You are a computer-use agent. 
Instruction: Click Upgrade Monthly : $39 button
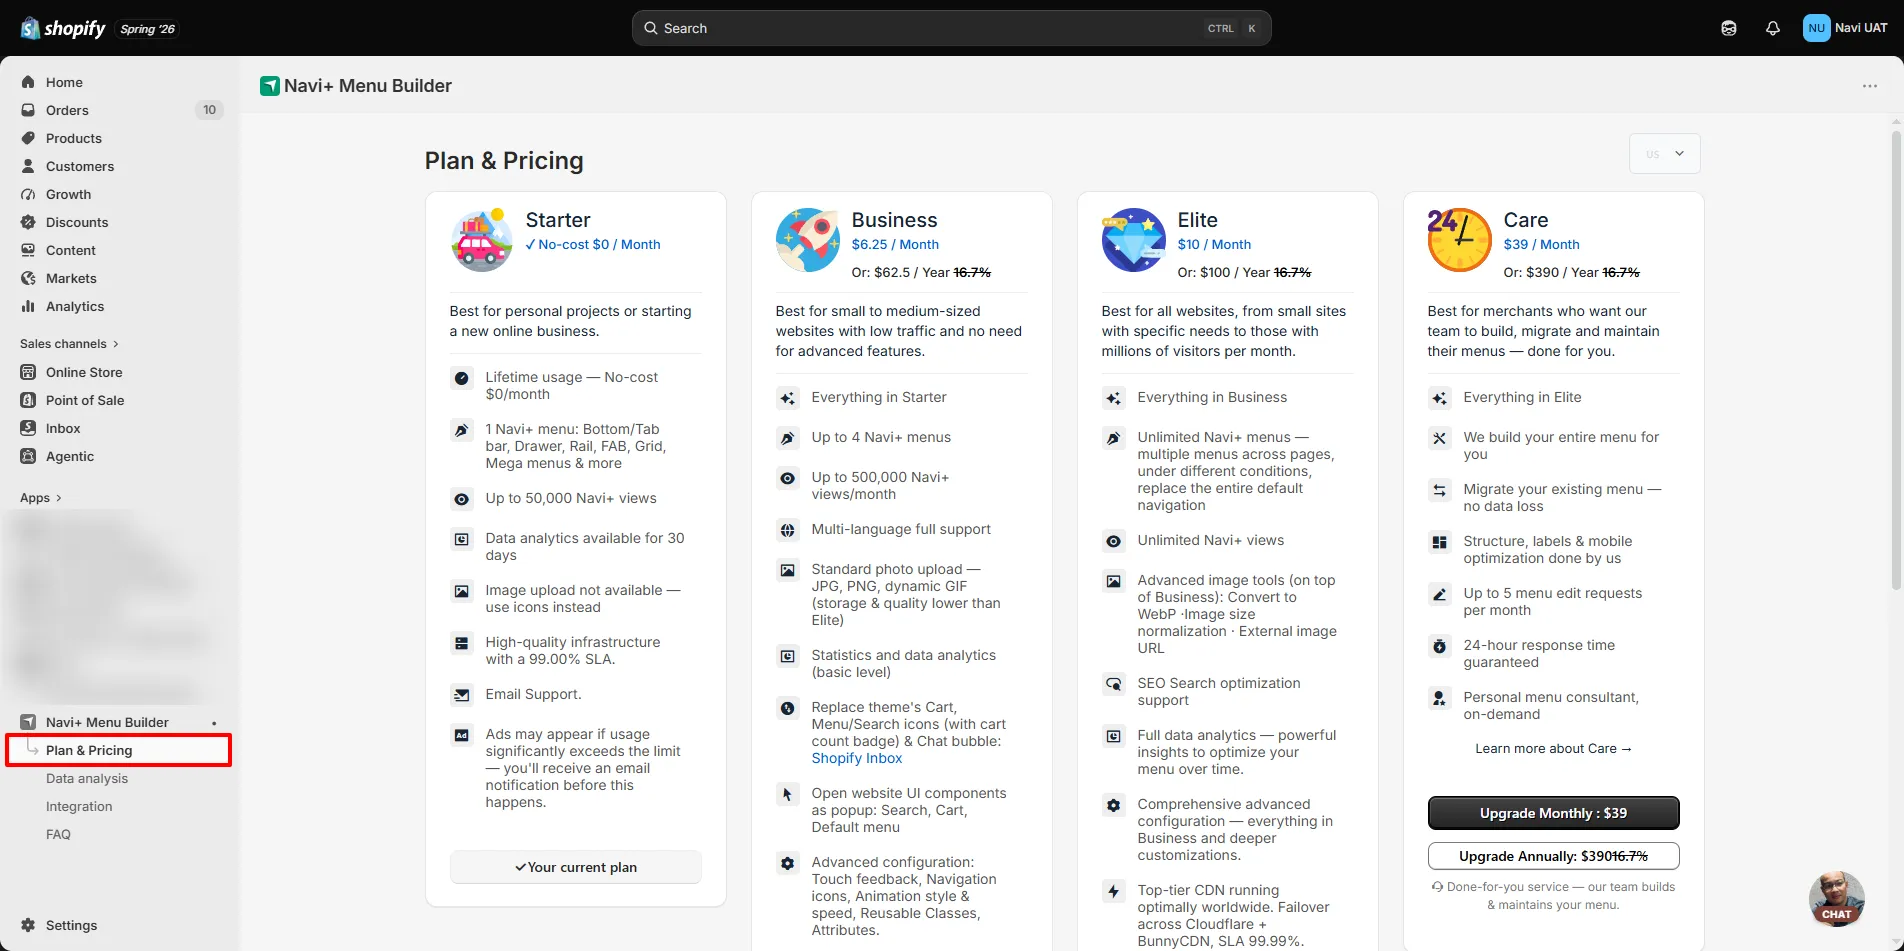[x=1553, y=813]
